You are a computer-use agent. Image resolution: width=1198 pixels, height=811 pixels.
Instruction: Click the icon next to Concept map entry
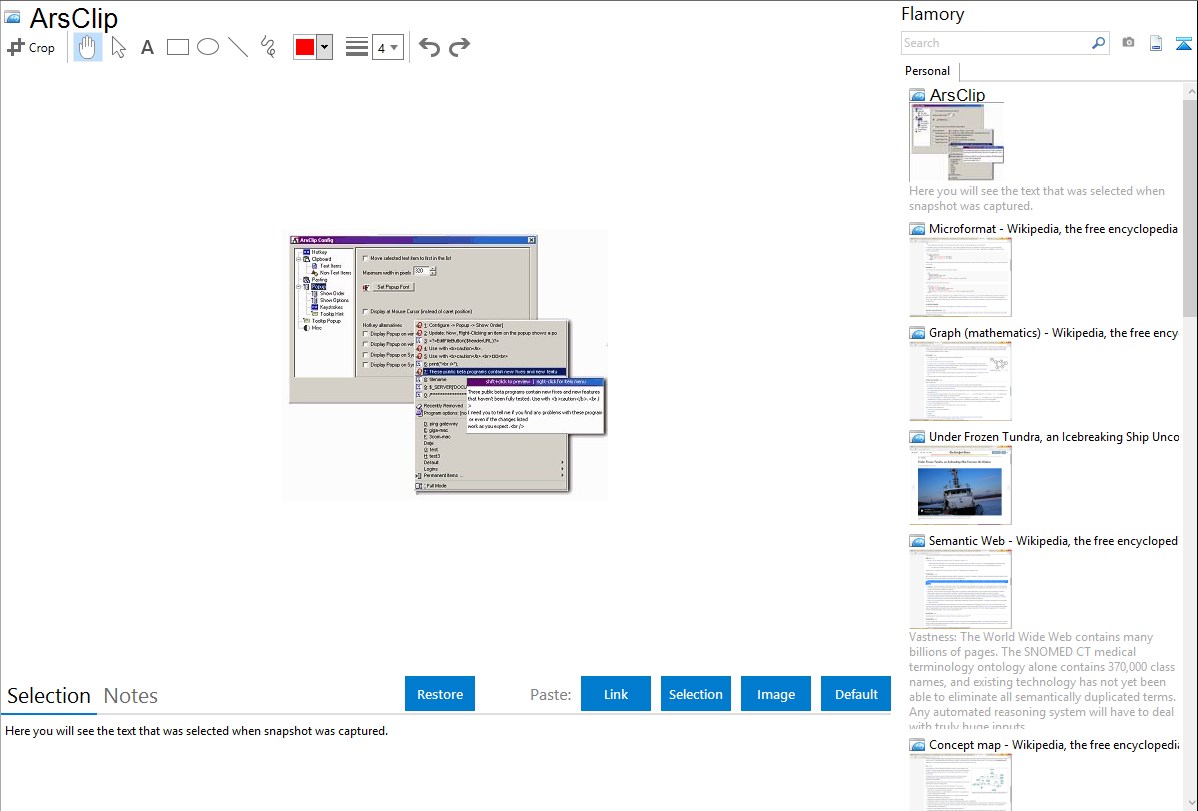[x=918, y=744]
